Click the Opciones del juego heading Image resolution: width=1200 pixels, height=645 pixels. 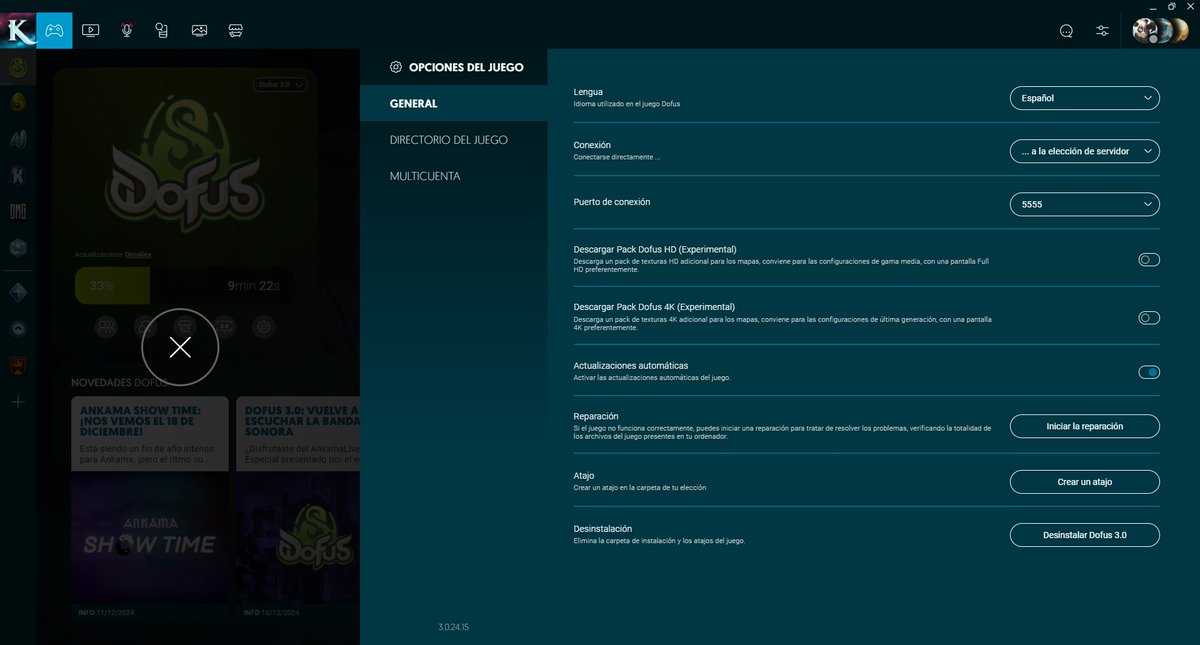(x=466, y=67)
